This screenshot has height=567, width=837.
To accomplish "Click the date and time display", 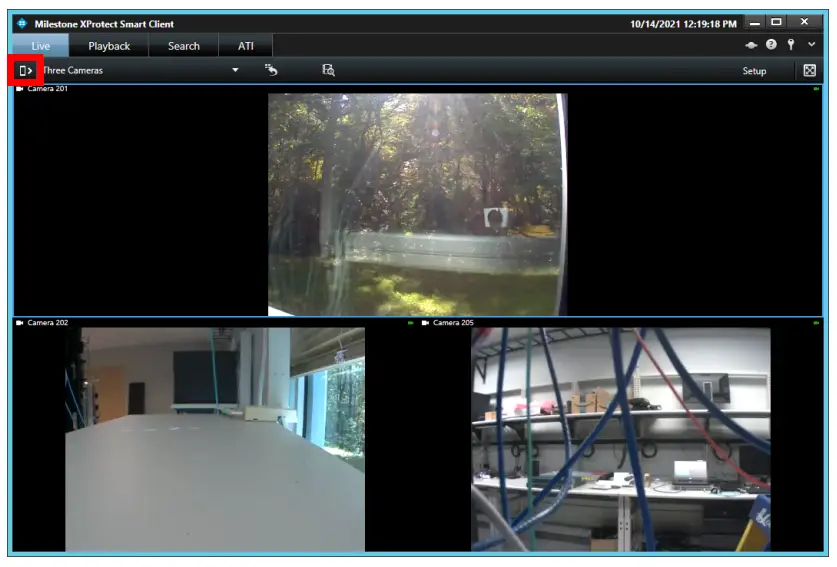I will pos(683,24).
